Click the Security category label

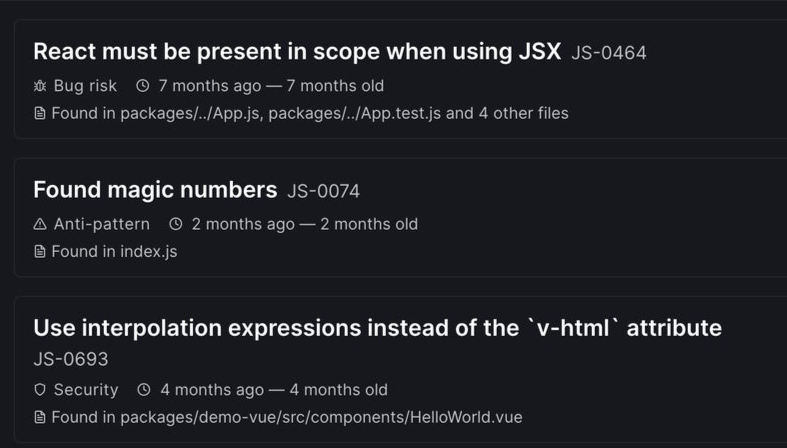86,390
